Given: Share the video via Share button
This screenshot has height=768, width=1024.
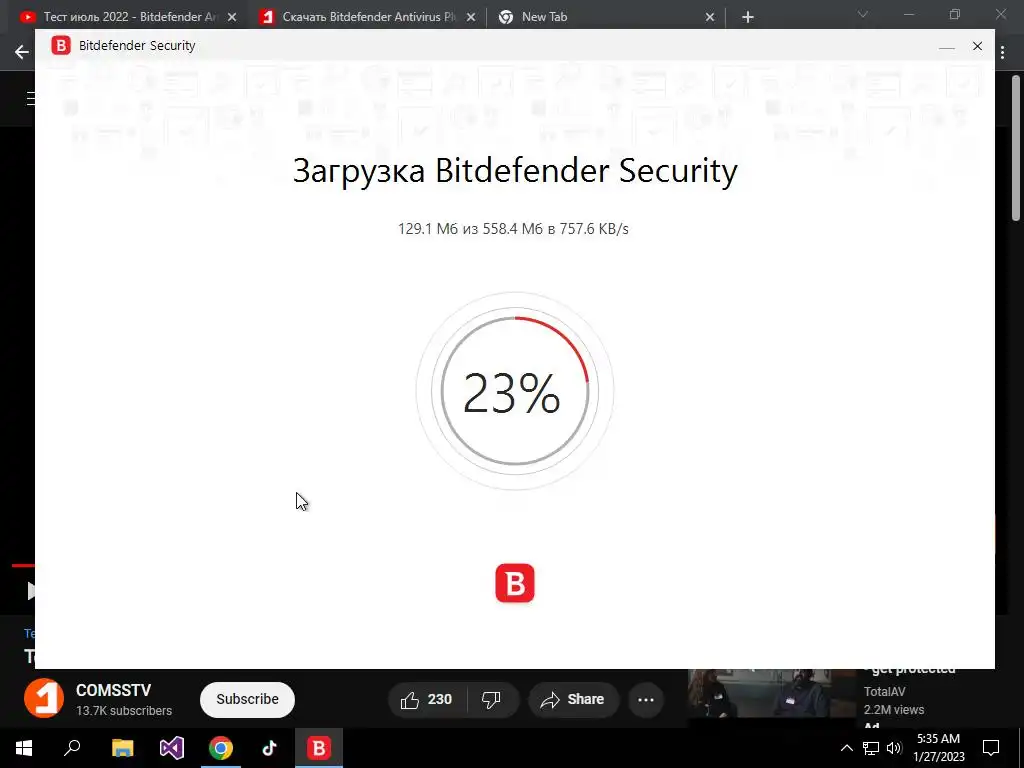Looking at the screenshot, I should 572,699.
